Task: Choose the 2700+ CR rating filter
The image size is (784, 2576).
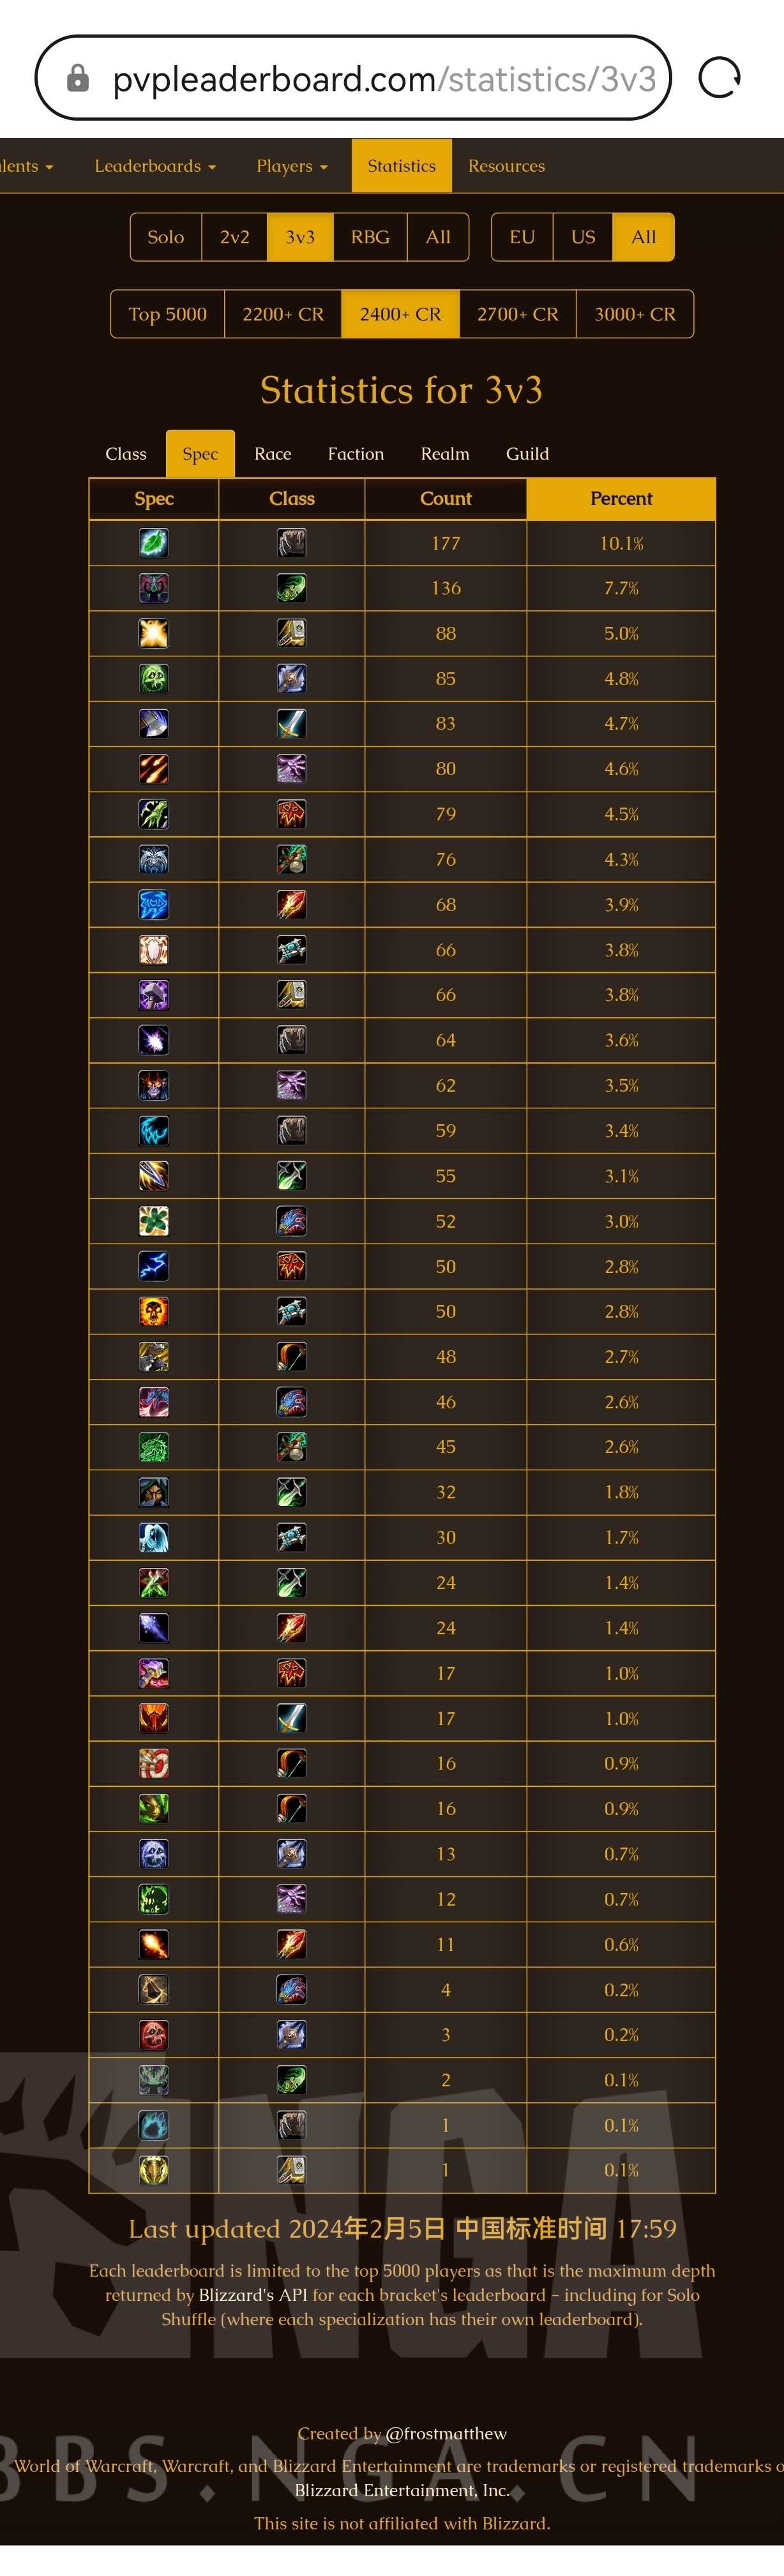Action: (517, 314)
